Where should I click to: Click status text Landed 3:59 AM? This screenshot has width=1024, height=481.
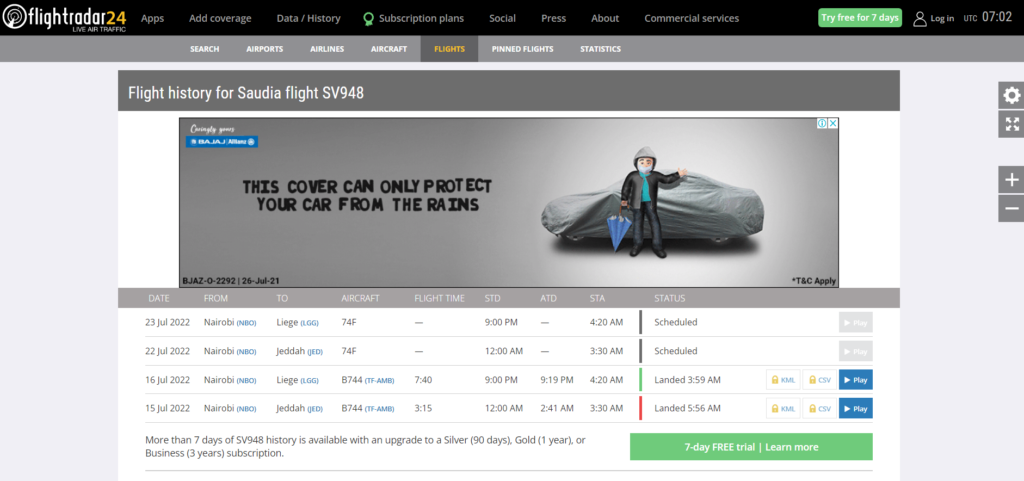pyautogui.click(x=688, y=380)
